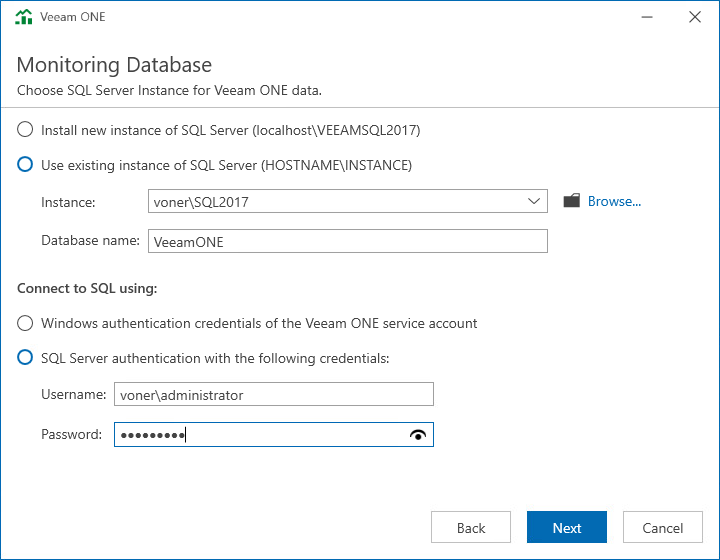Click the folder icon beside Browse
The width and height of the screenshot is (720, 560).
coord(572,201)
